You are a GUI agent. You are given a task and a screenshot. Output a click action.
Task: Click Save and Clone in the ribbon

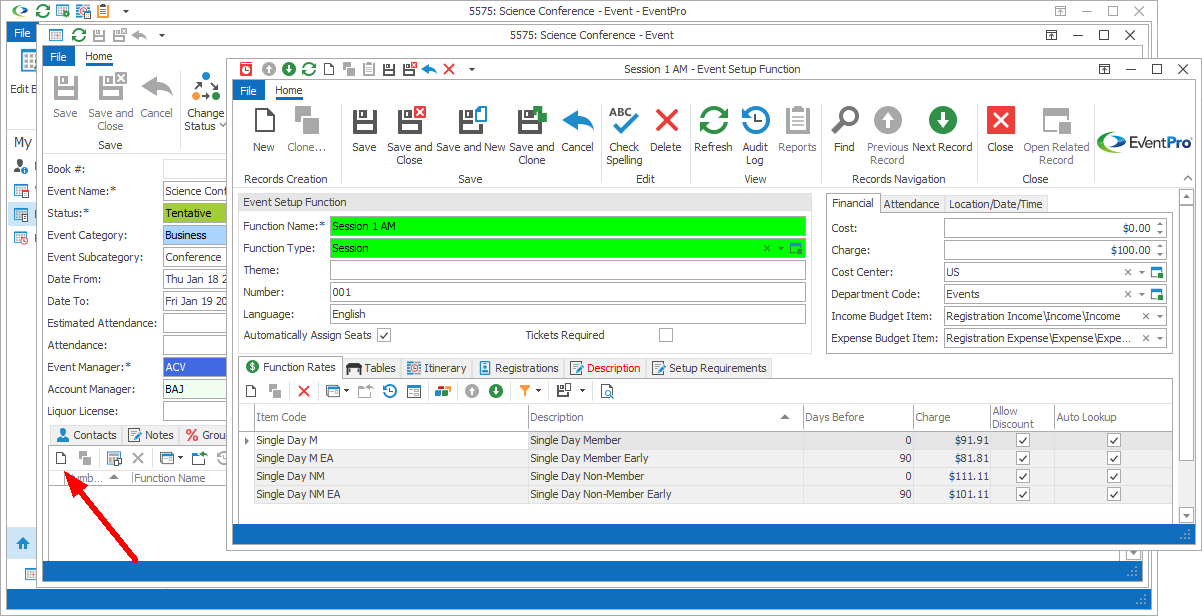532,136
